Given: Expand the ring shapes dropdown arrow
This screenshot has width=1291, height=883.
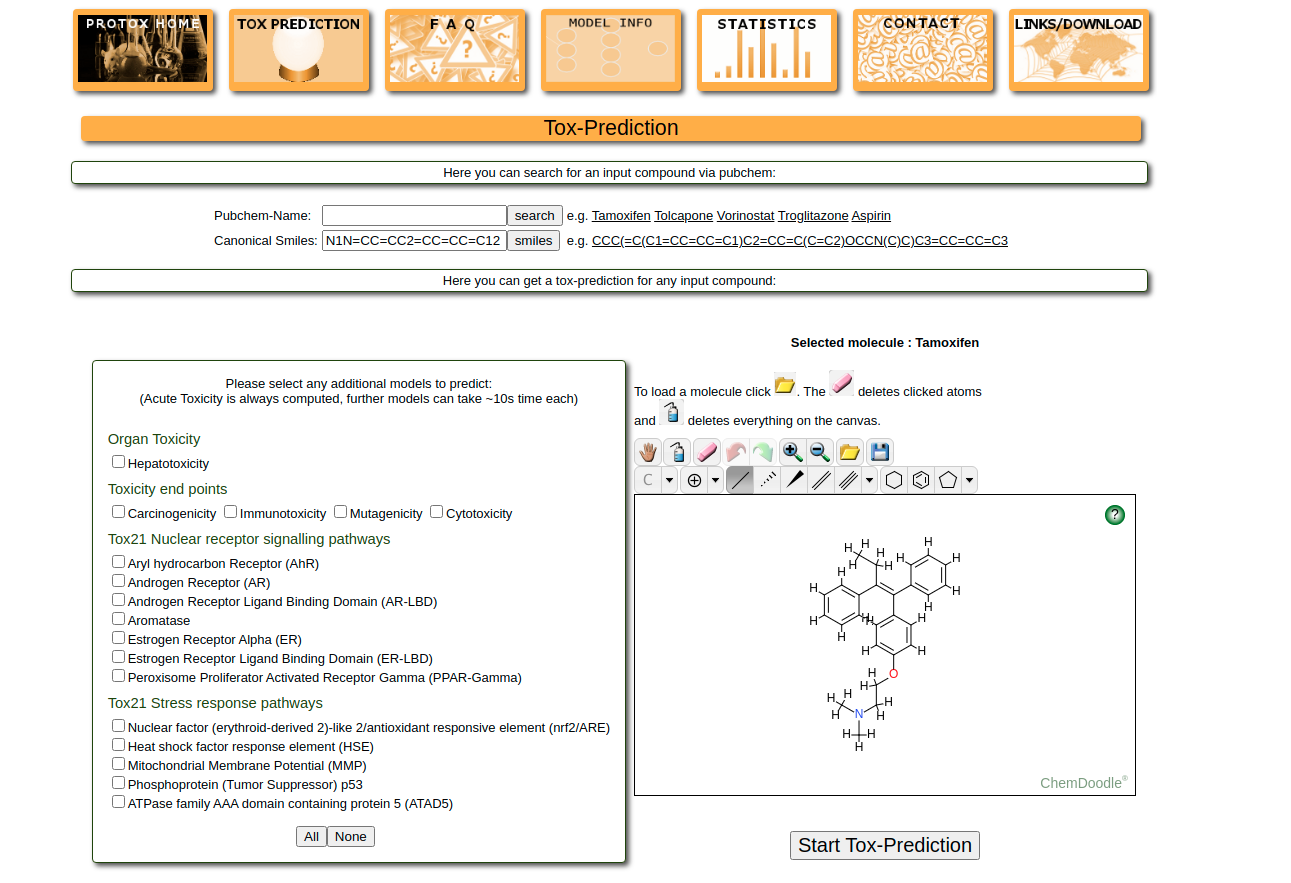Looking at the screenshot, I should coord(969,480).
